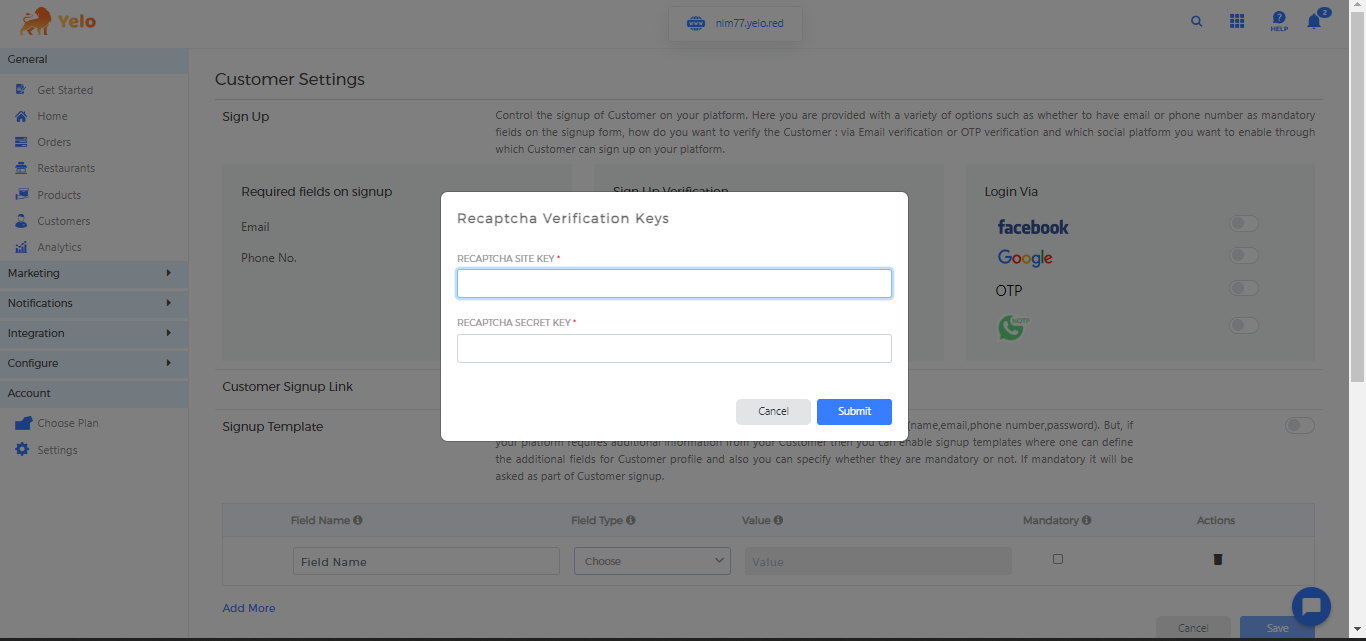Go to Restaurants in sidebar
1366x641 pixels.
pos(66,168)
